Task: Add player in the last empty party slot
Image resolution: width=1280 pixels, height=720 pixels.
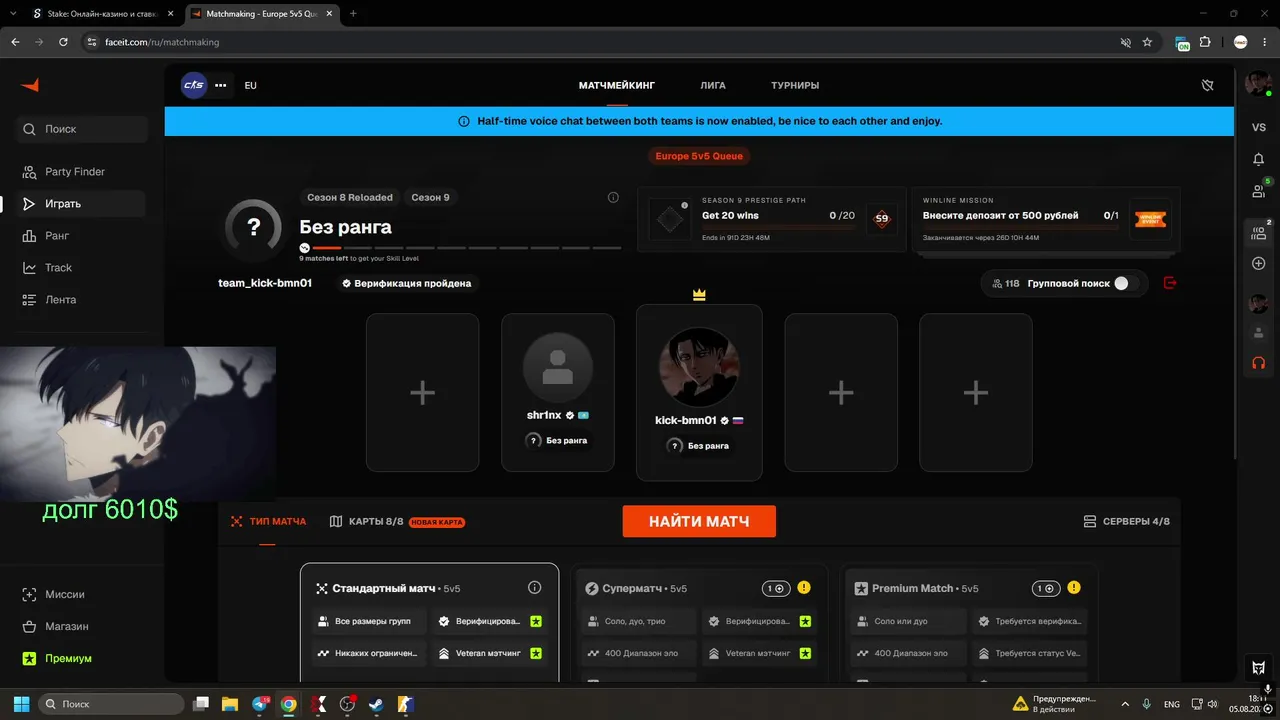Action: pos(976,393)
